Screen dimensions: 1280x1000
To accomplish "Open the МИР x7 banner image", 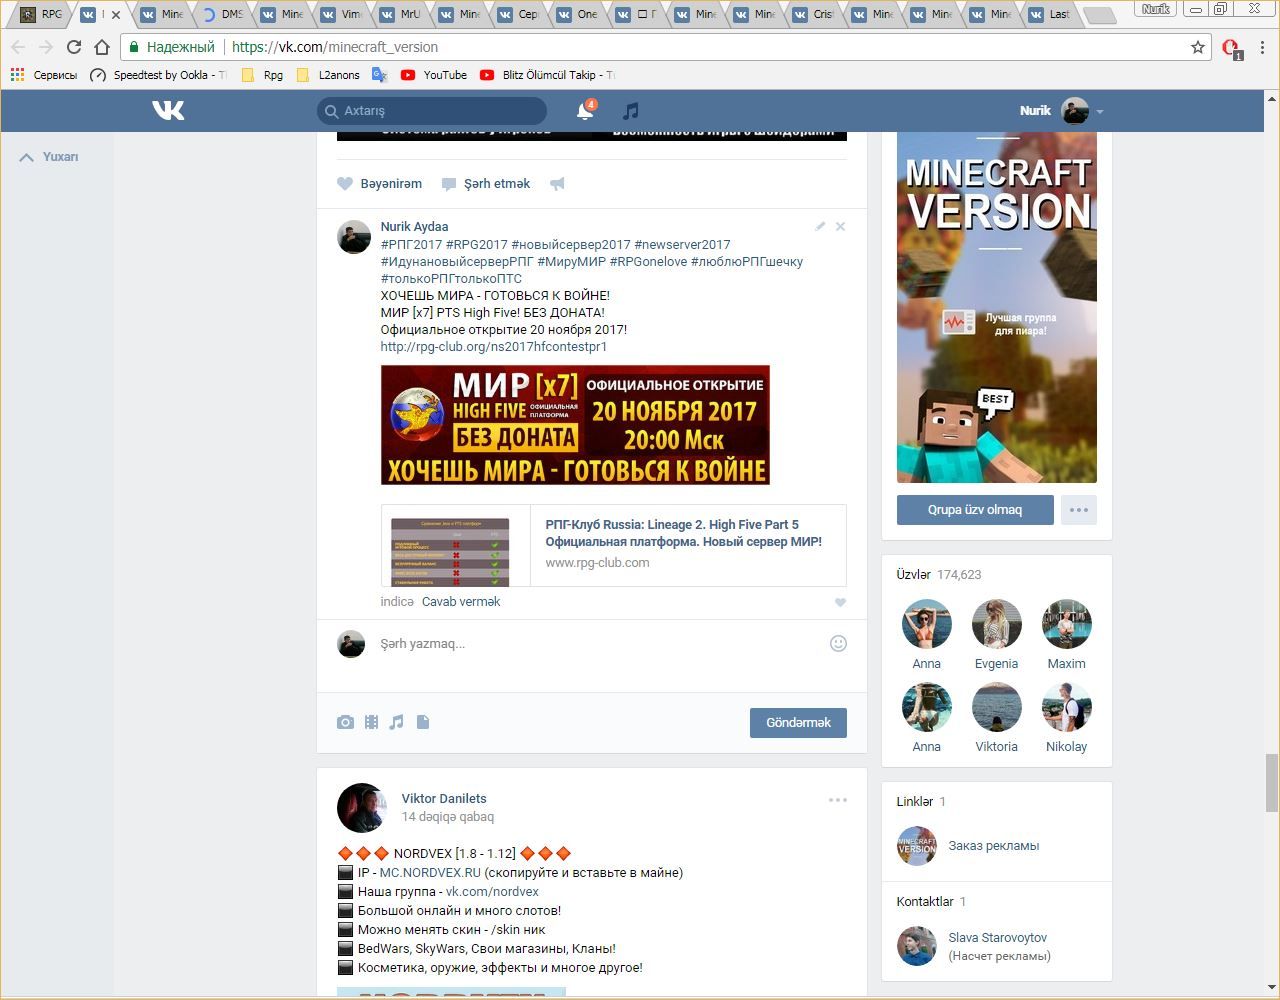I will [x=575, y=425].
